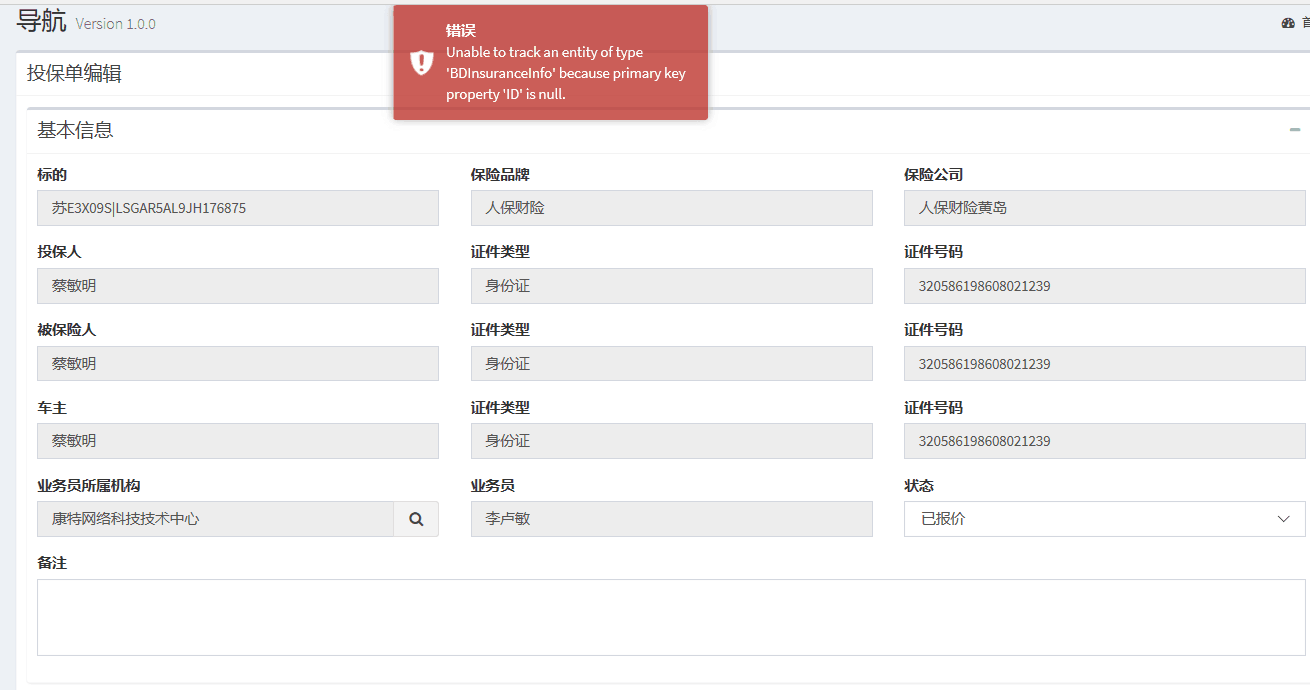The image size is (1310, 690).
Task: Click the 导航 title link
Action: click(x=42, y=21)
